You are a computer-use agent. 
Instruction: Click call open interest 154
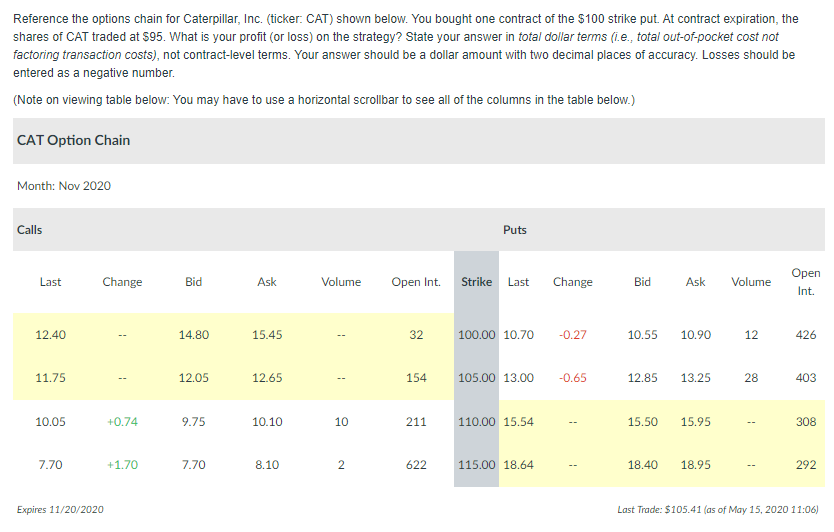tap(416, 378)
